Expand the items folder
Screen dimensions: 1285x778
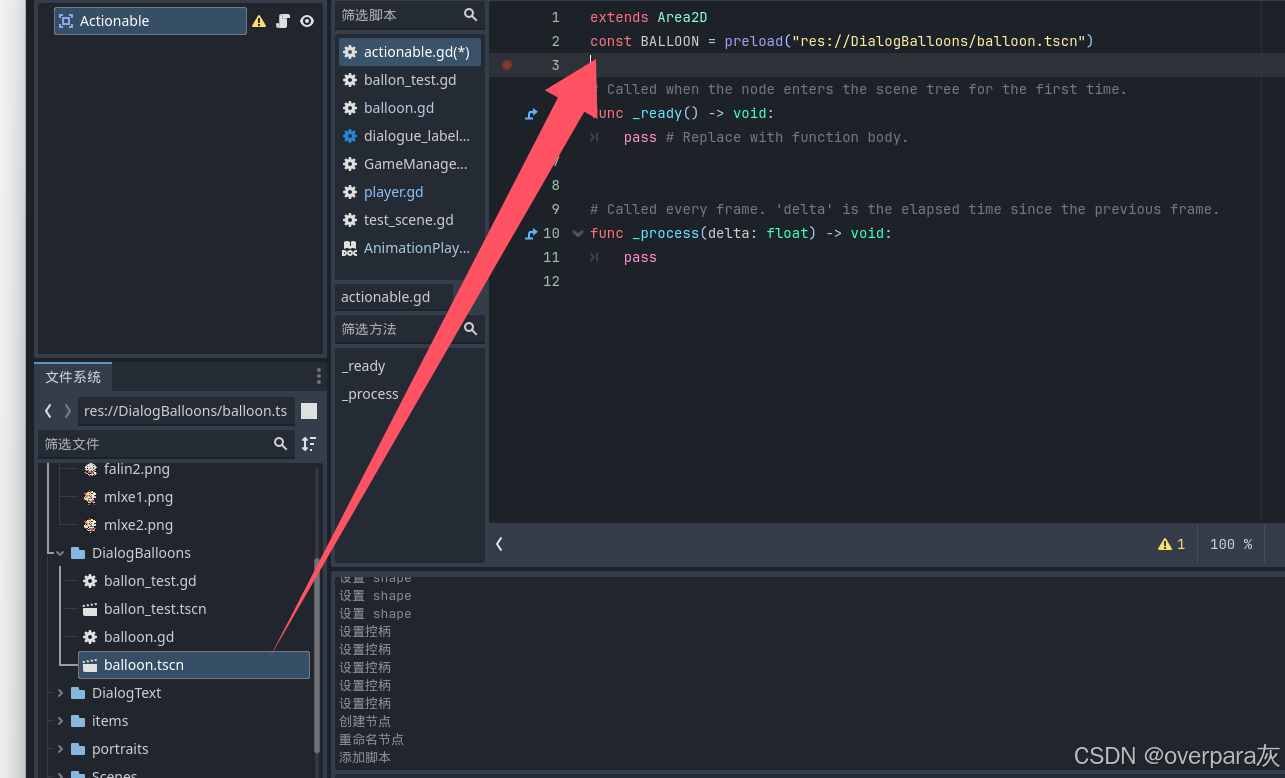[x=60, y=721]
